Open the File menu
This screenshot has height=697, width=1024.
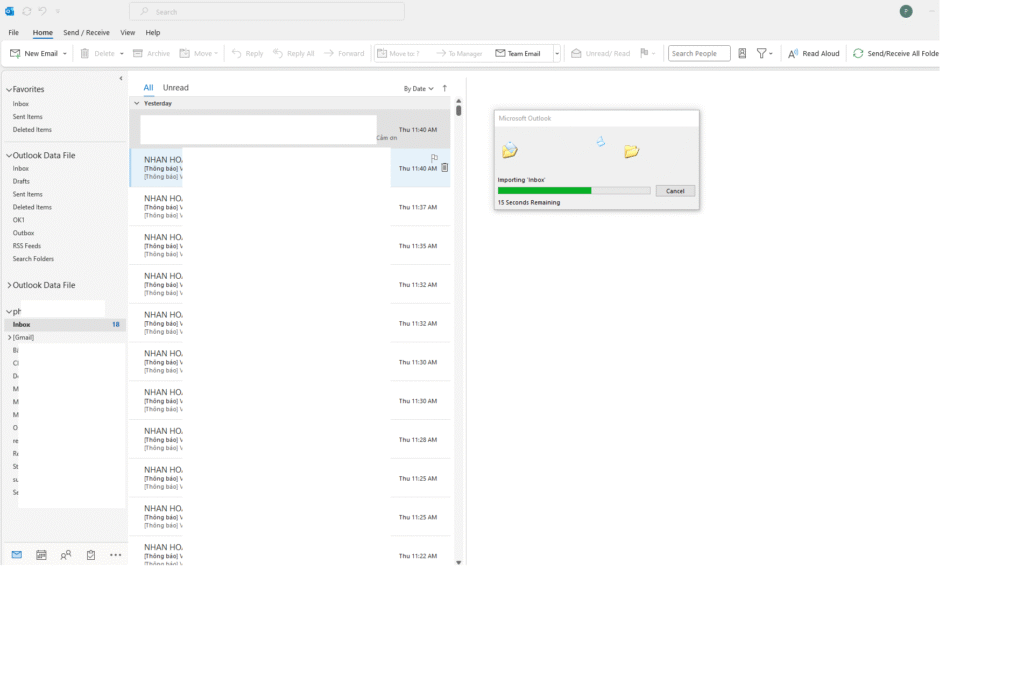pos(14,33)
